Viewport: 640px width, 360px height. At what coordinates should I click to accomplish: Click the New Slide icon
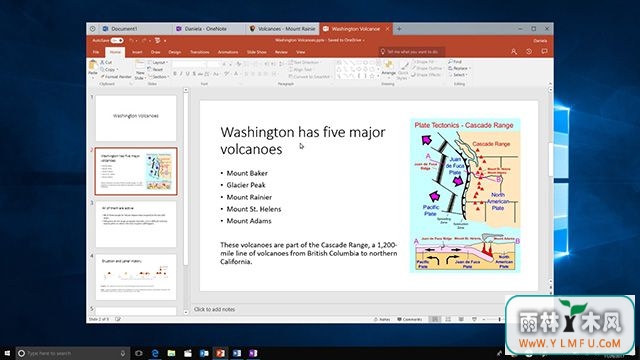click(x=140, y=65)
